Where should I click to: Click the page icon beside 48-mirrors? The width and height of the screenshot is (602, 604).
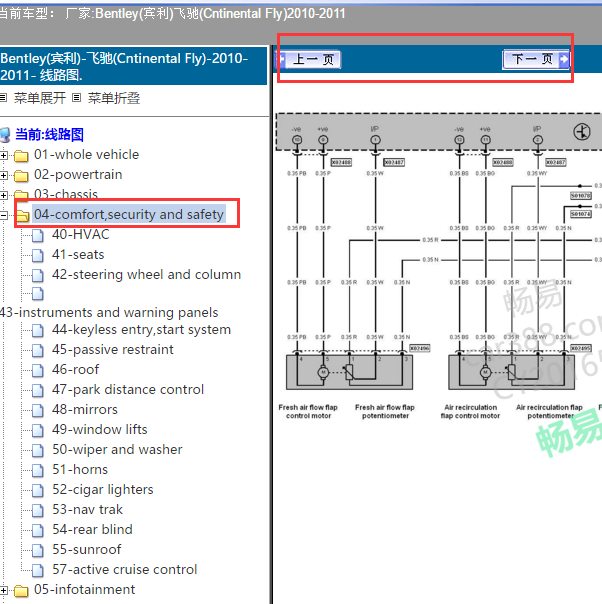[37, 410]
